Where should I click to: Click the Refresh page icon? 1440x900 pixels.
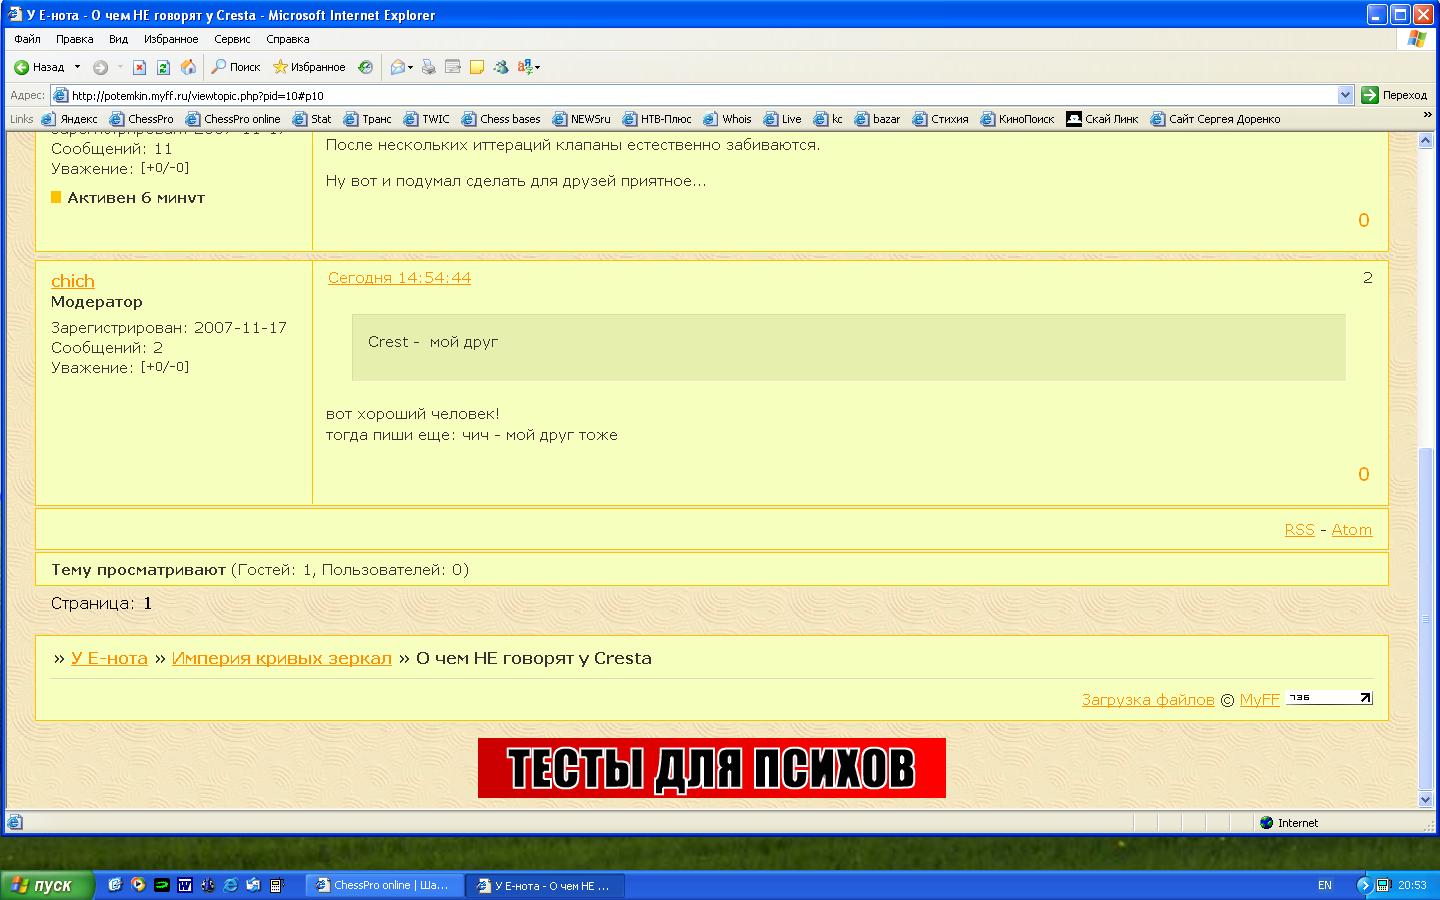[x=163, y=67]
